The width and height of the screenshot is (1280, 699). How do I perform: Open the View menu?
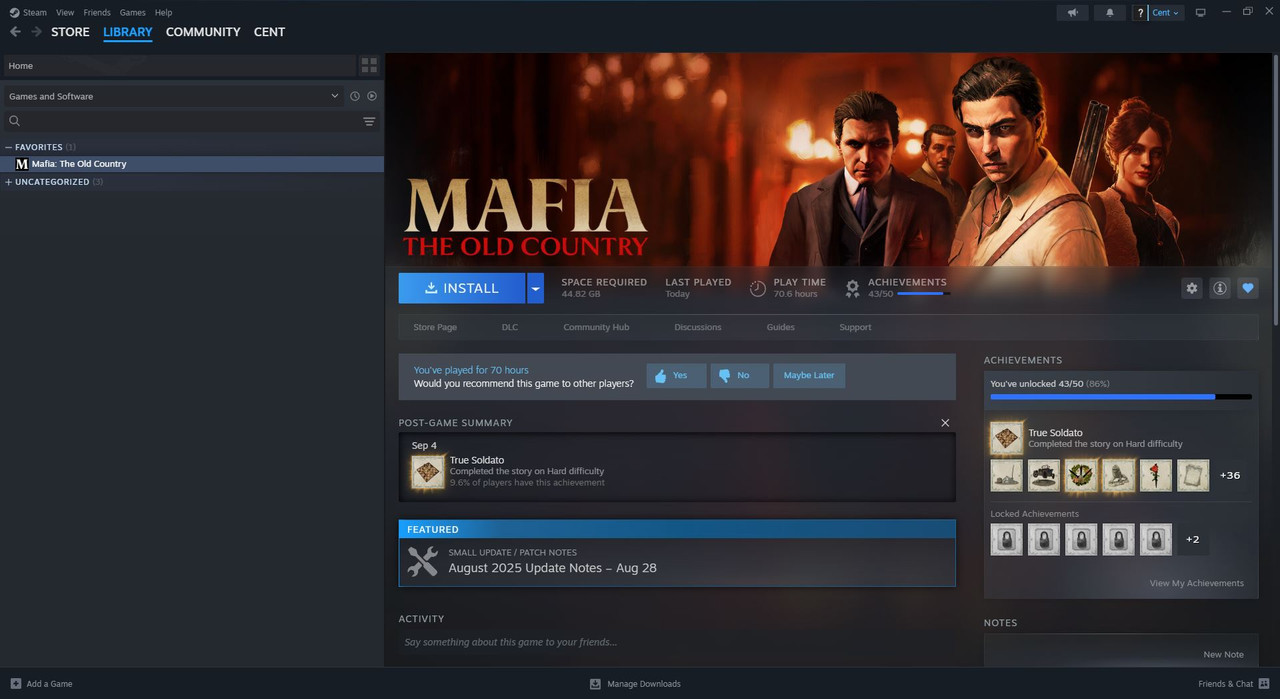click(65, 13)
